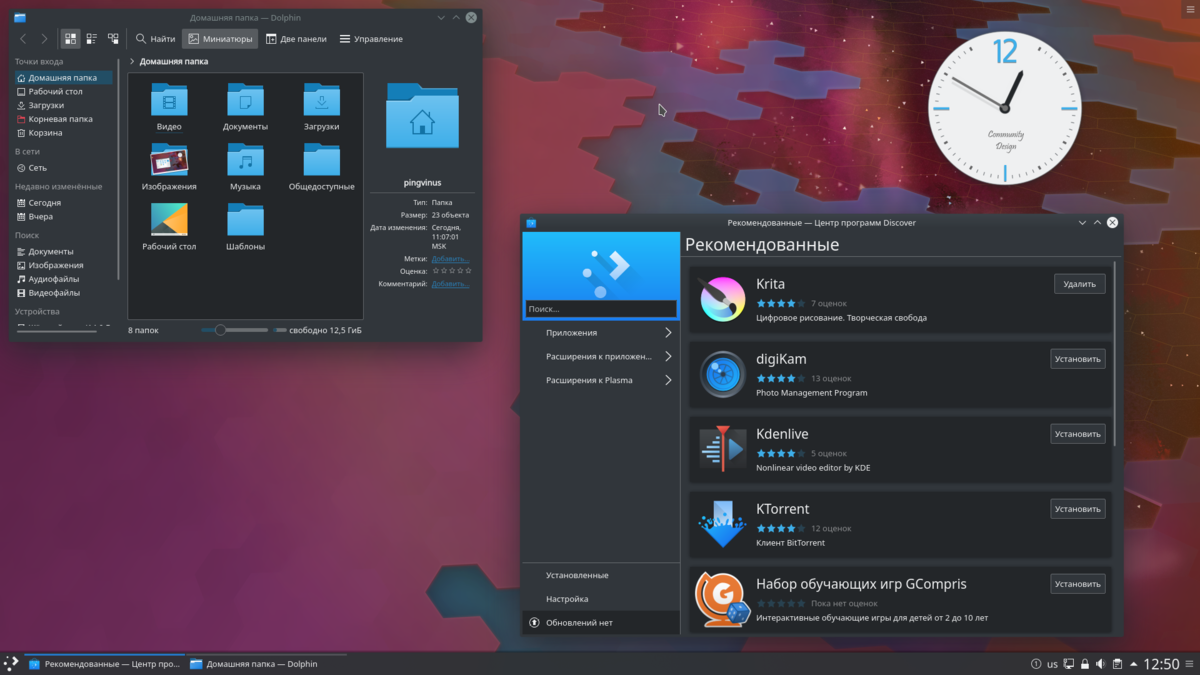Expand the Домашняя папка breadcrumb arrow

133,61
